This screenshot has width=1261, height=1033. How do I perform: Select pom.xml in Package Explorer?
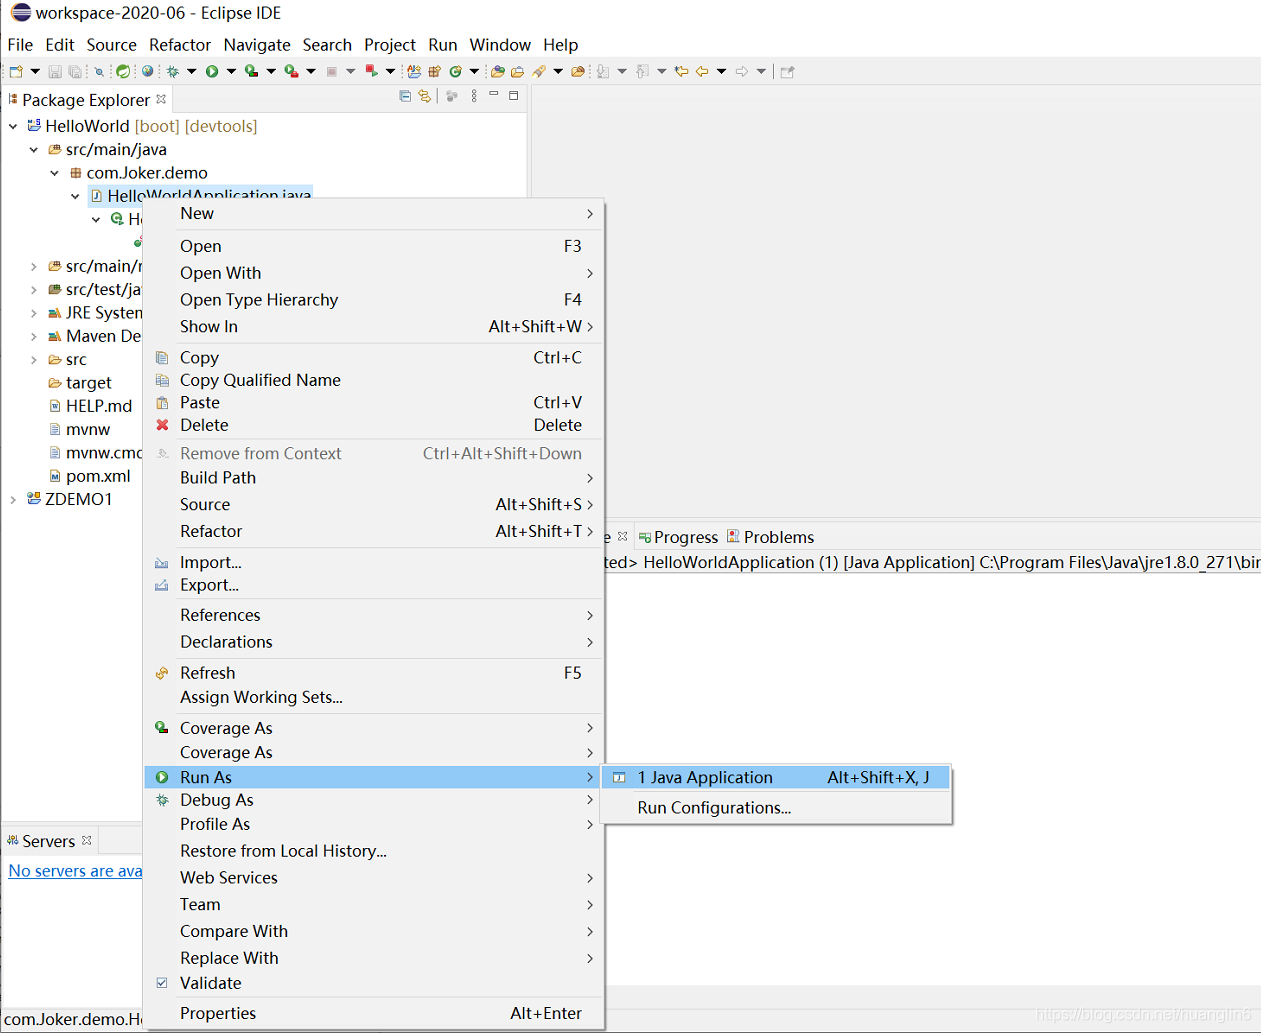(90, 476)
